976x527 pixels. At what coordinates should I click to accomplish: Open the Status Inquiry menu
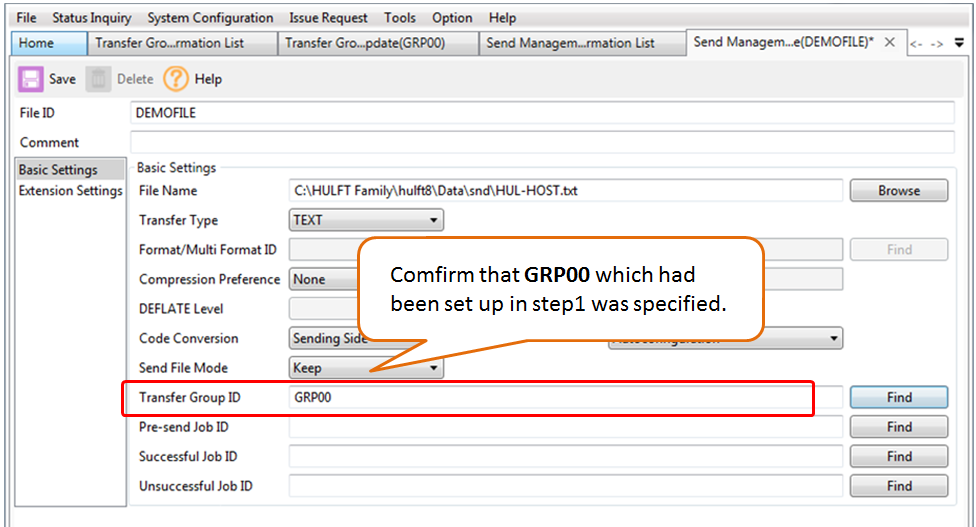tap(93, 18)
